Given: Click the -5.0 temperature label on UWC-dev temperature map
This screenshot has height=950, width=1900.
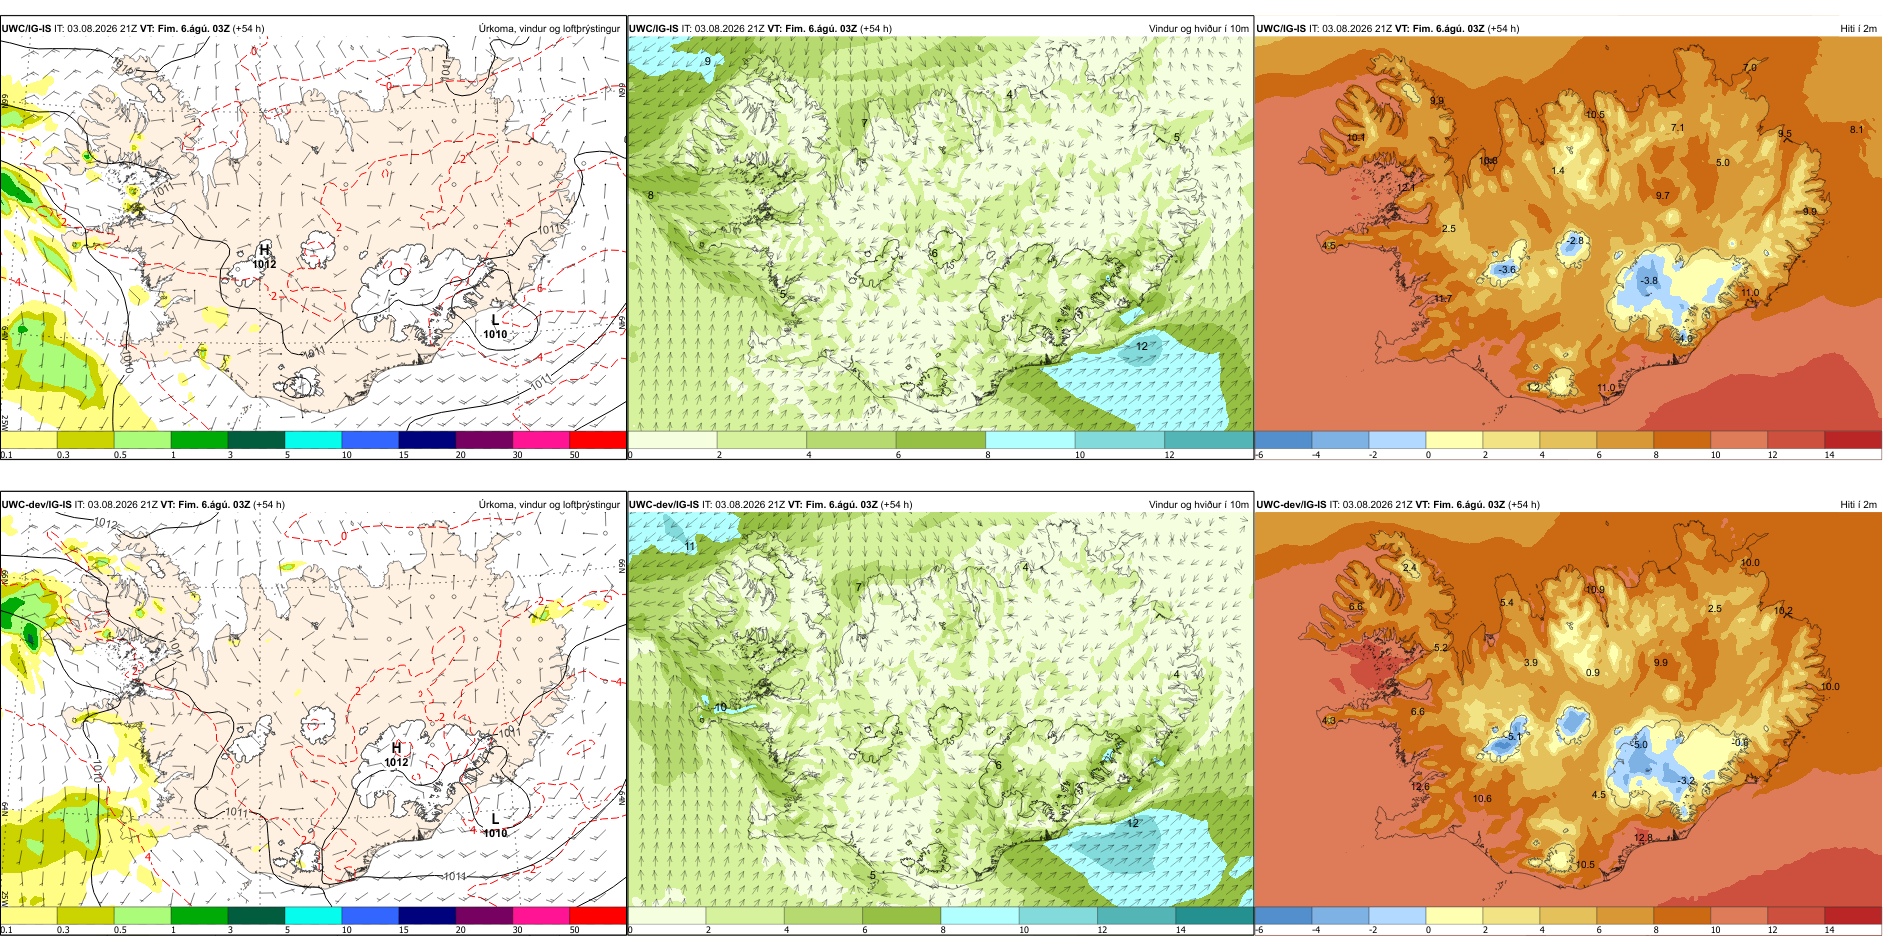Looking at the screenshot, I should tap(1639, 745).
